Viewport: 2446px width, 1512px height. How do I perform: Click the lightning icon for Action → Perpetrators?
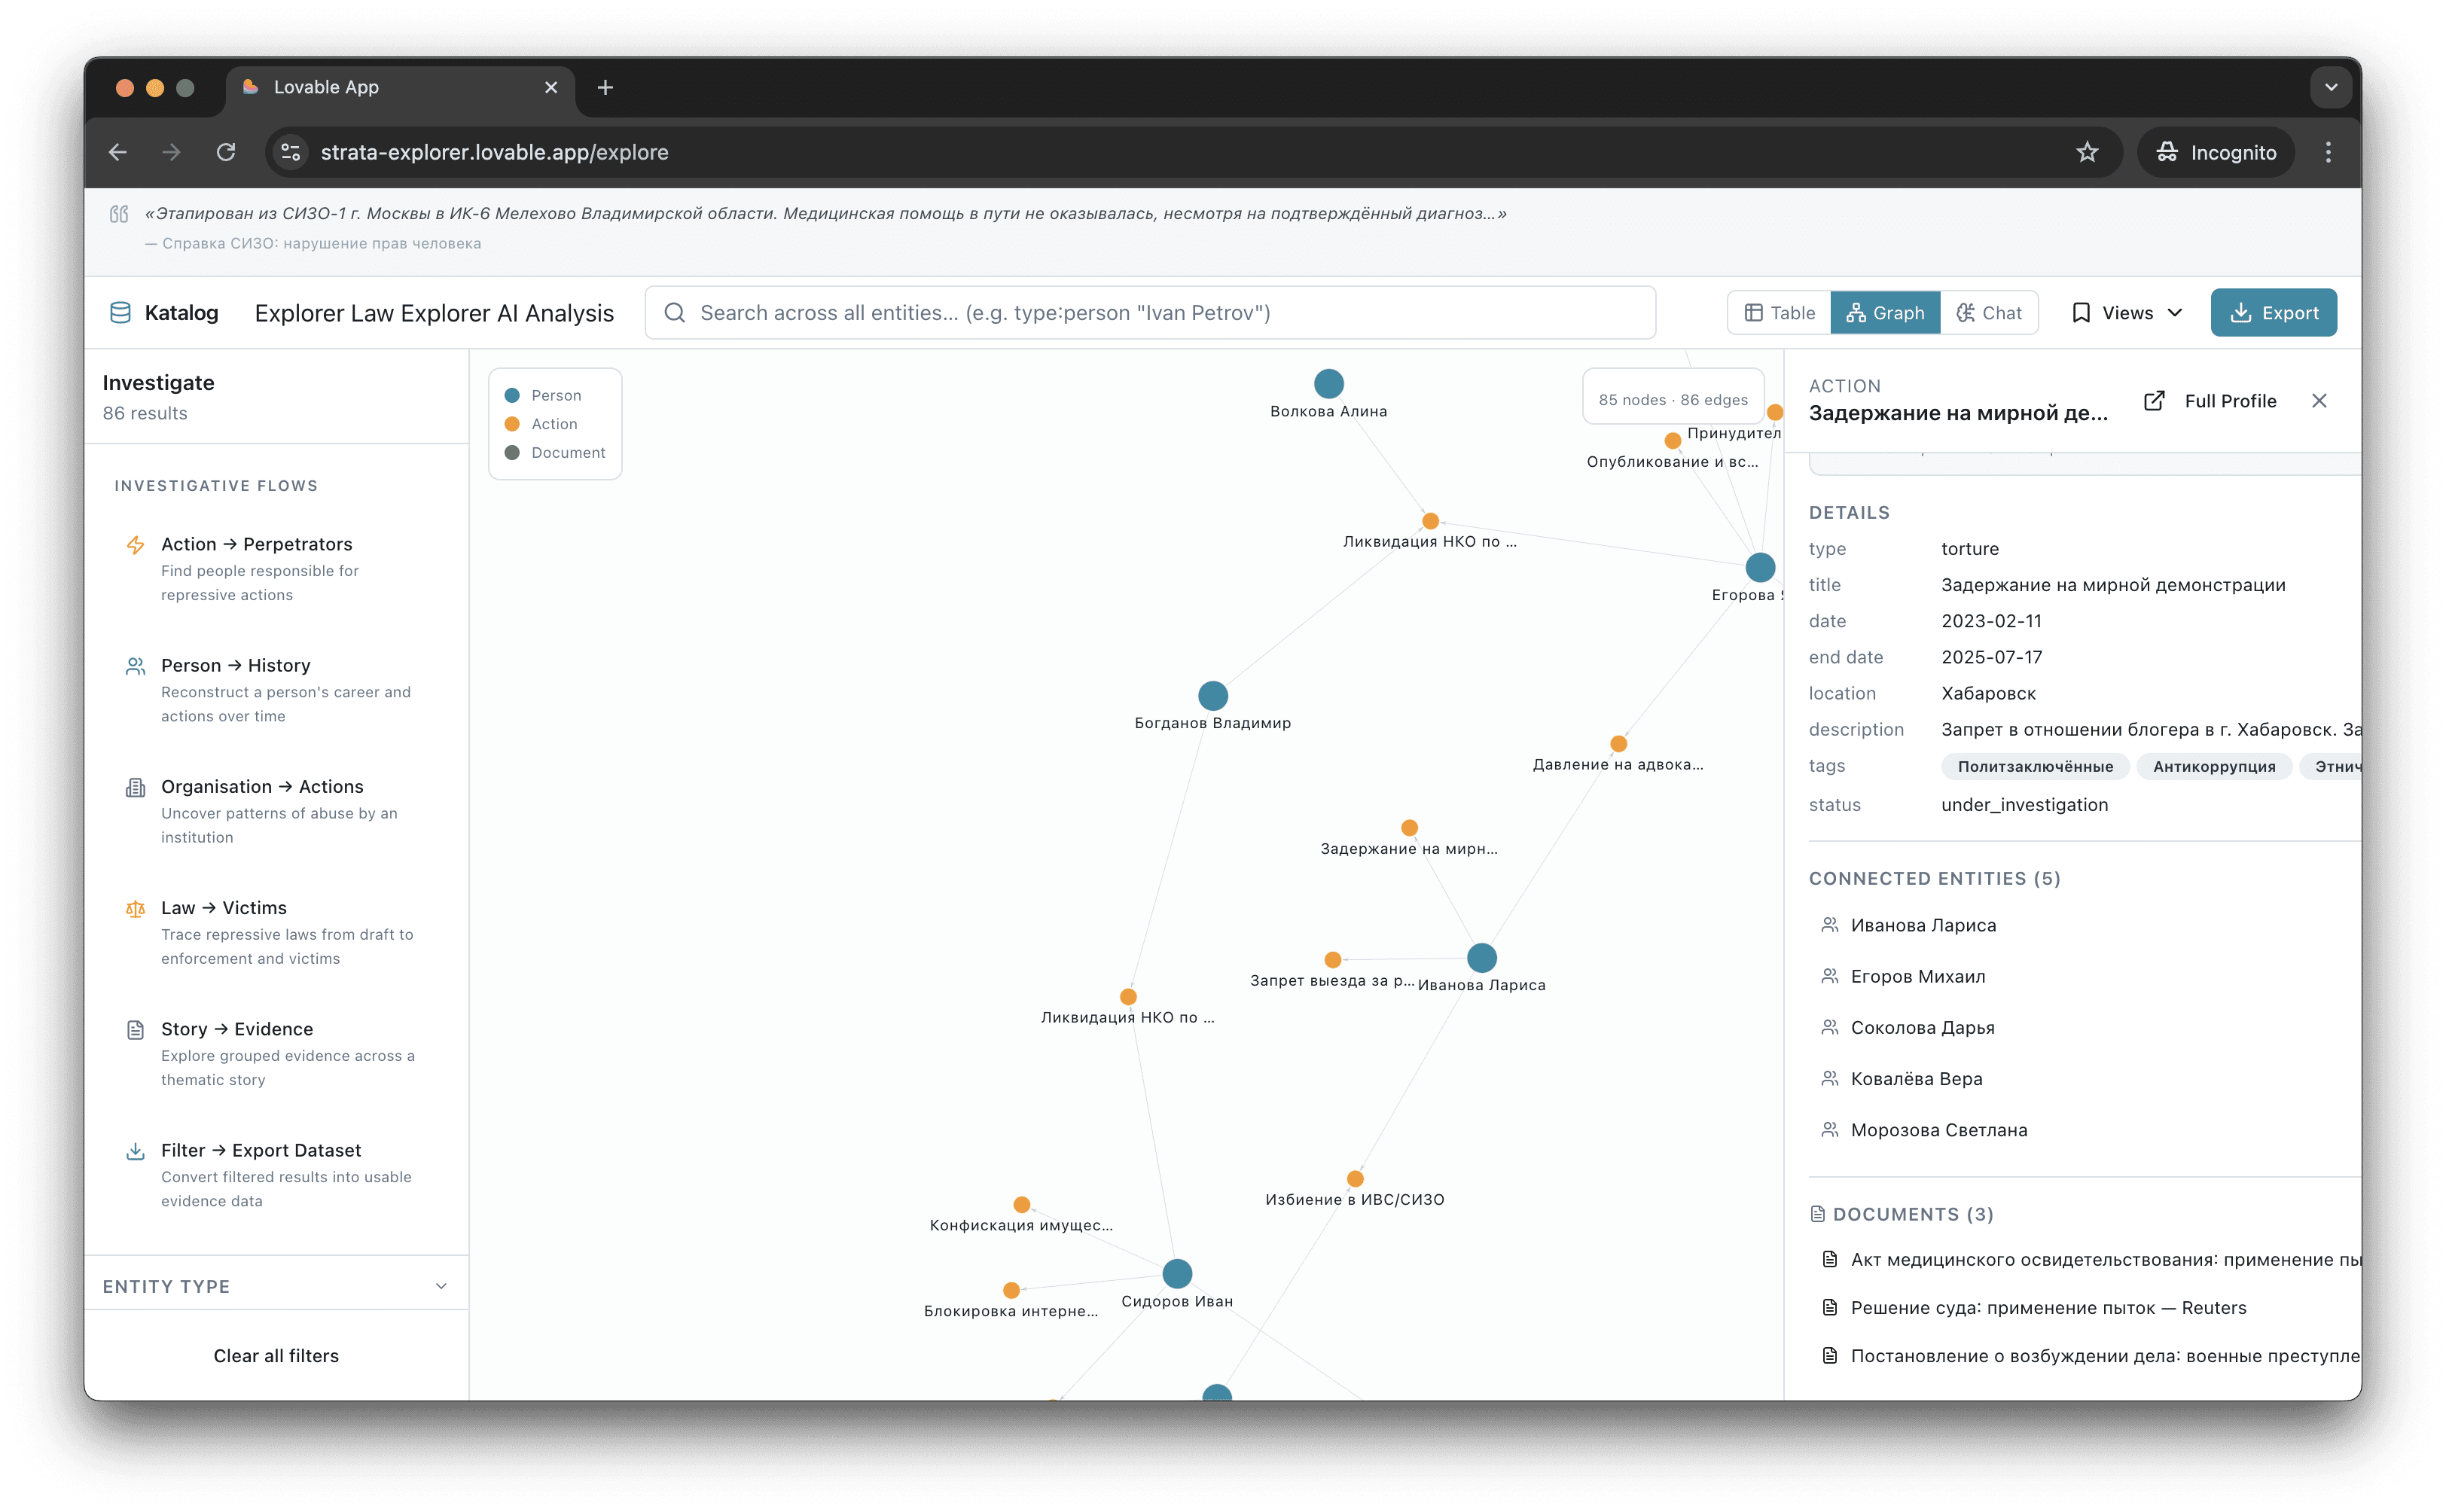click(135, 545)
